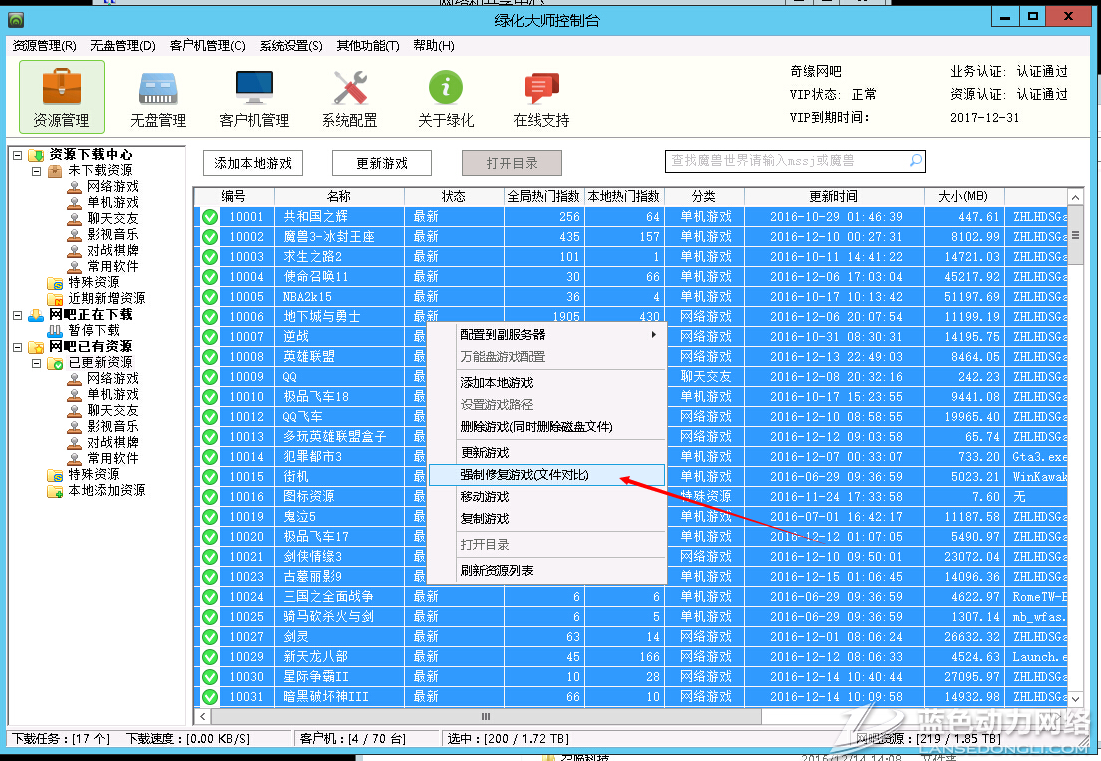
Task: Open the 在线支持 chat icon
Action: tap(541, 89)
